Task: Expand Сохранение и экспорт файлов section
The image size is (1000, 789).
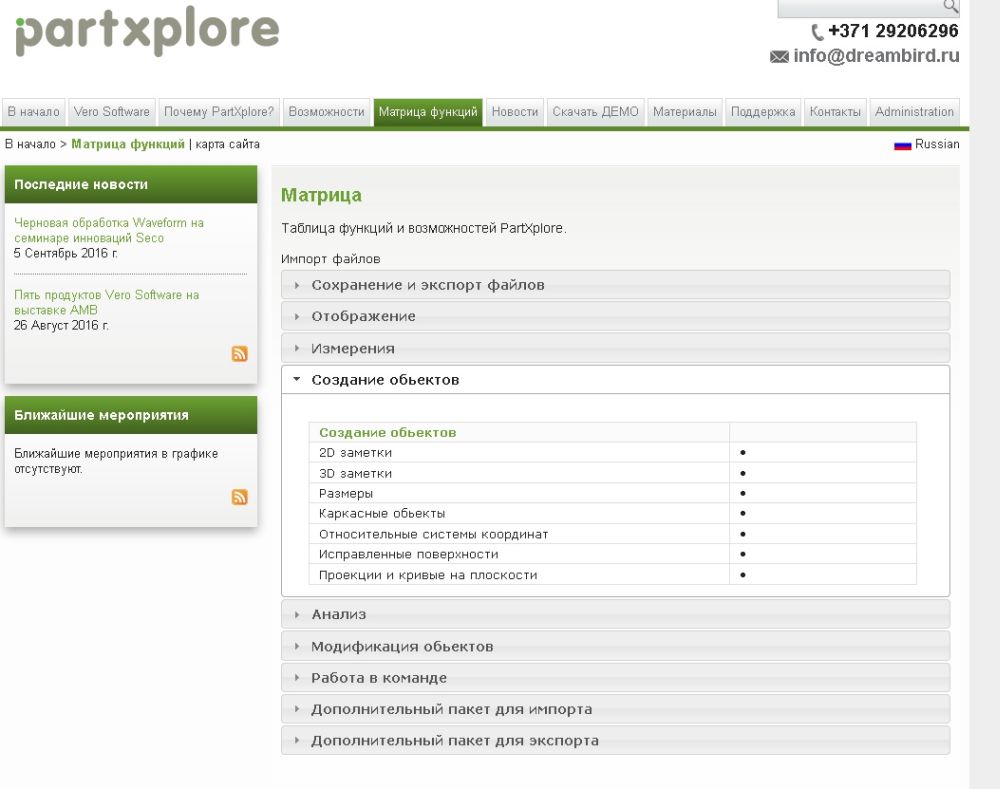Action: (615, 285)
